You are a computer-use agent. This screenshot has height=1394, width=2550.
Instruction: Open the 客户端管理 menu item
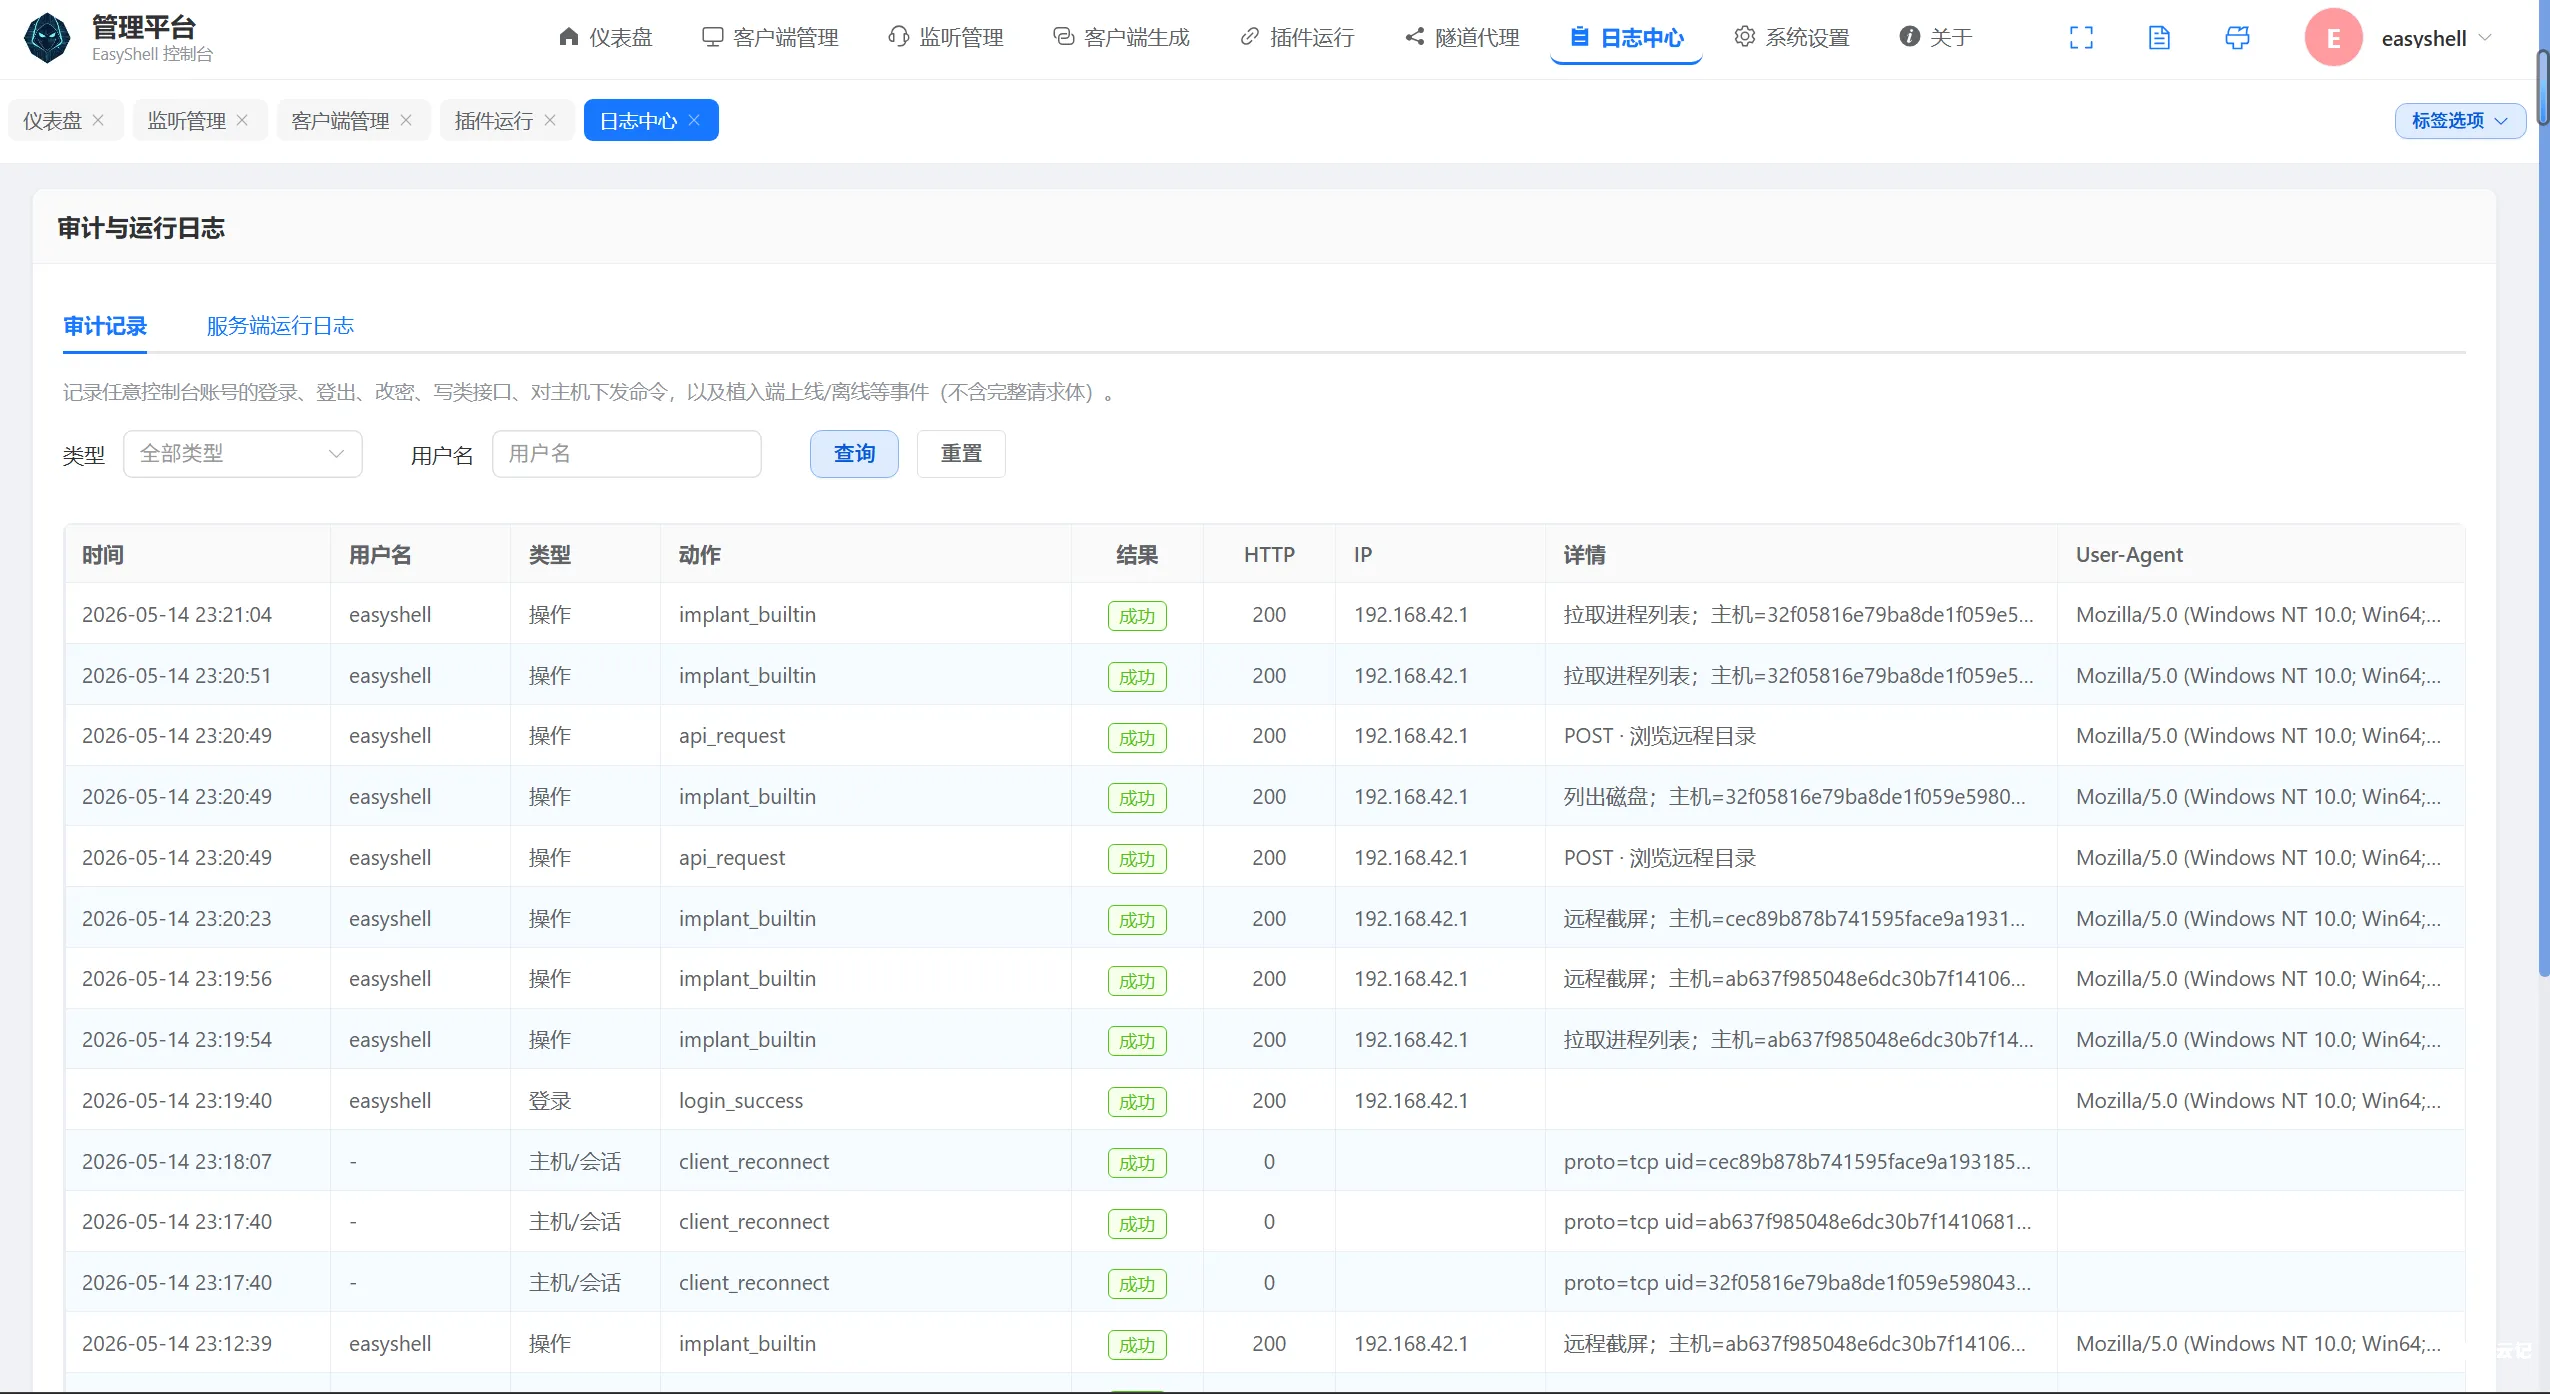[770, 38]
